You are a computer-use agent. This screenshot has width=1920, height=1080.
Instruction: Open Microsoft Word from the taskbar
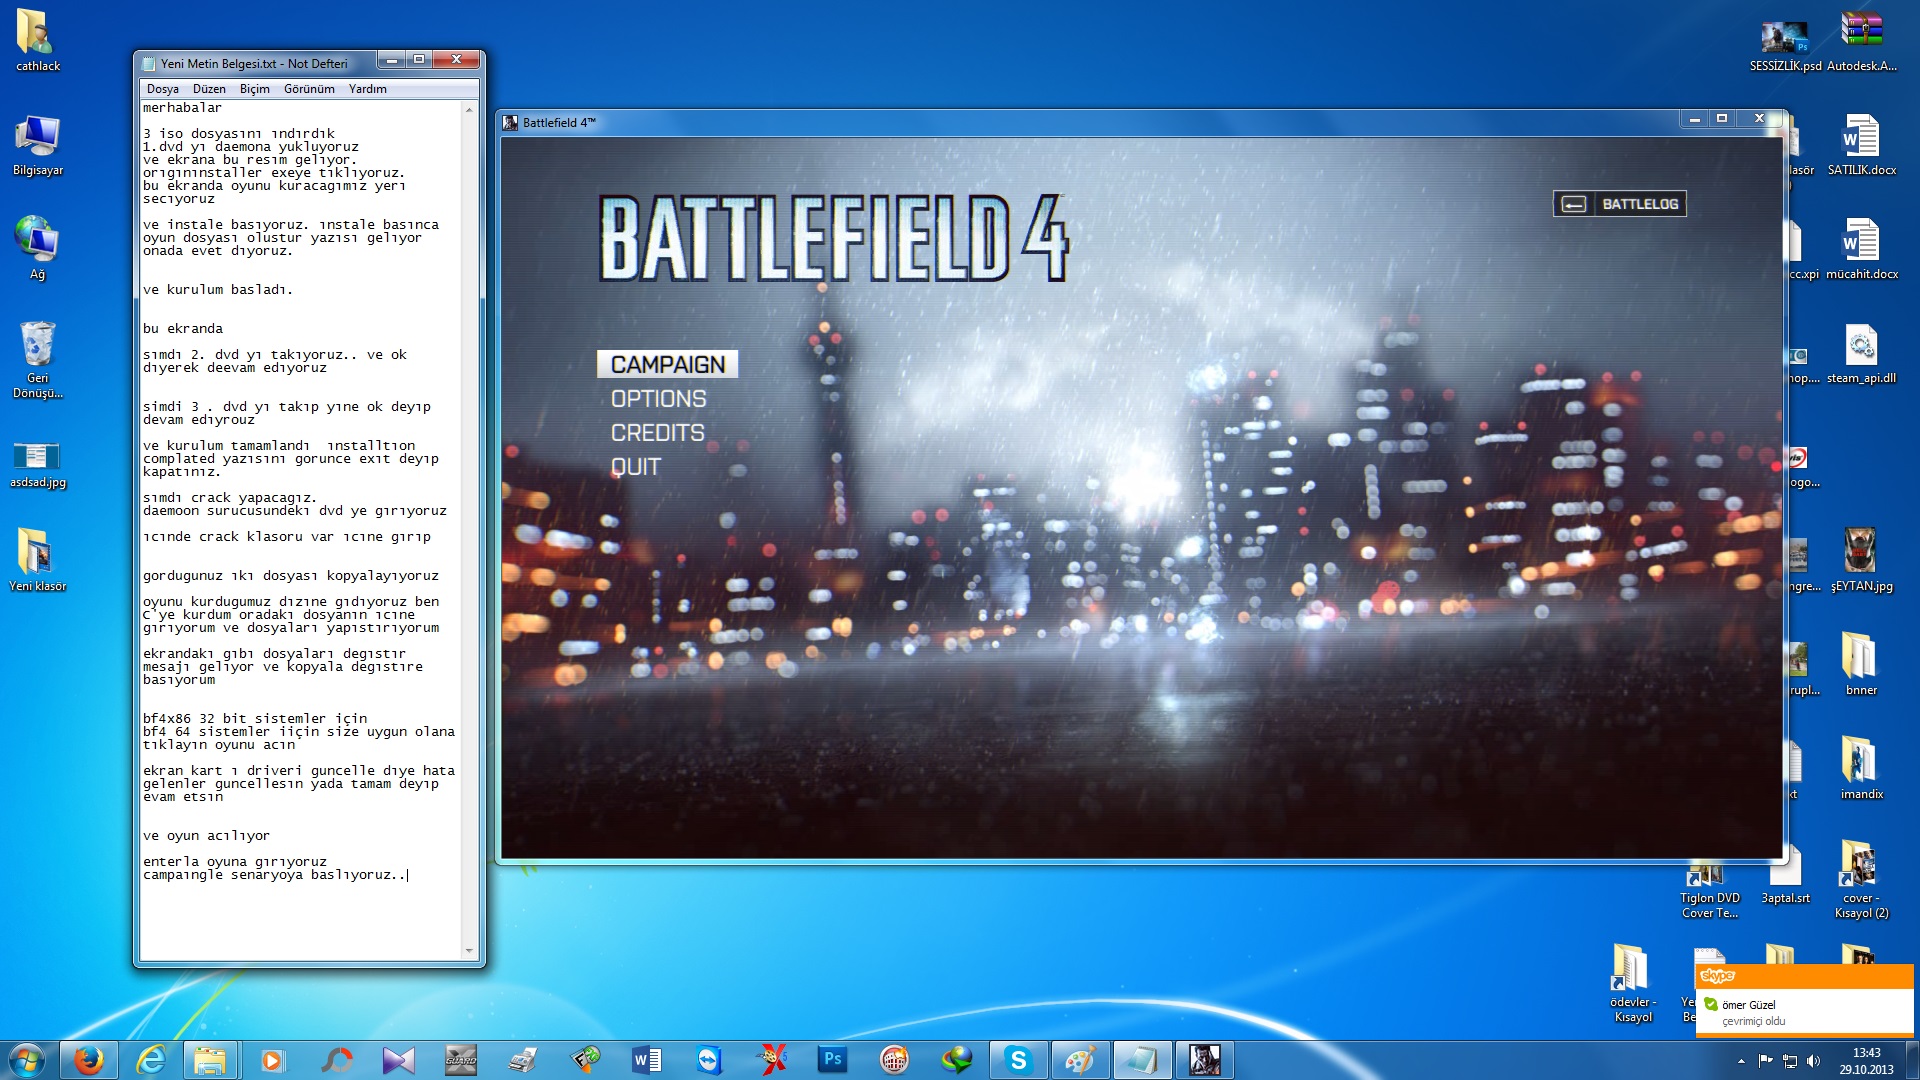click(x=646, y=1060)
